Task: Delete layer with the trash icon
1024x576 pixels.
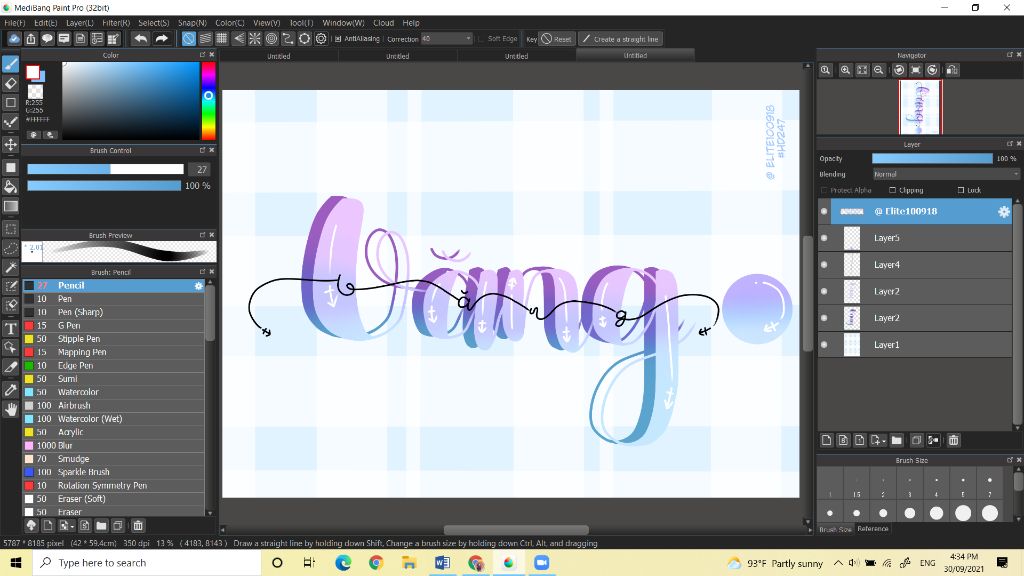Action: [953, 440]
